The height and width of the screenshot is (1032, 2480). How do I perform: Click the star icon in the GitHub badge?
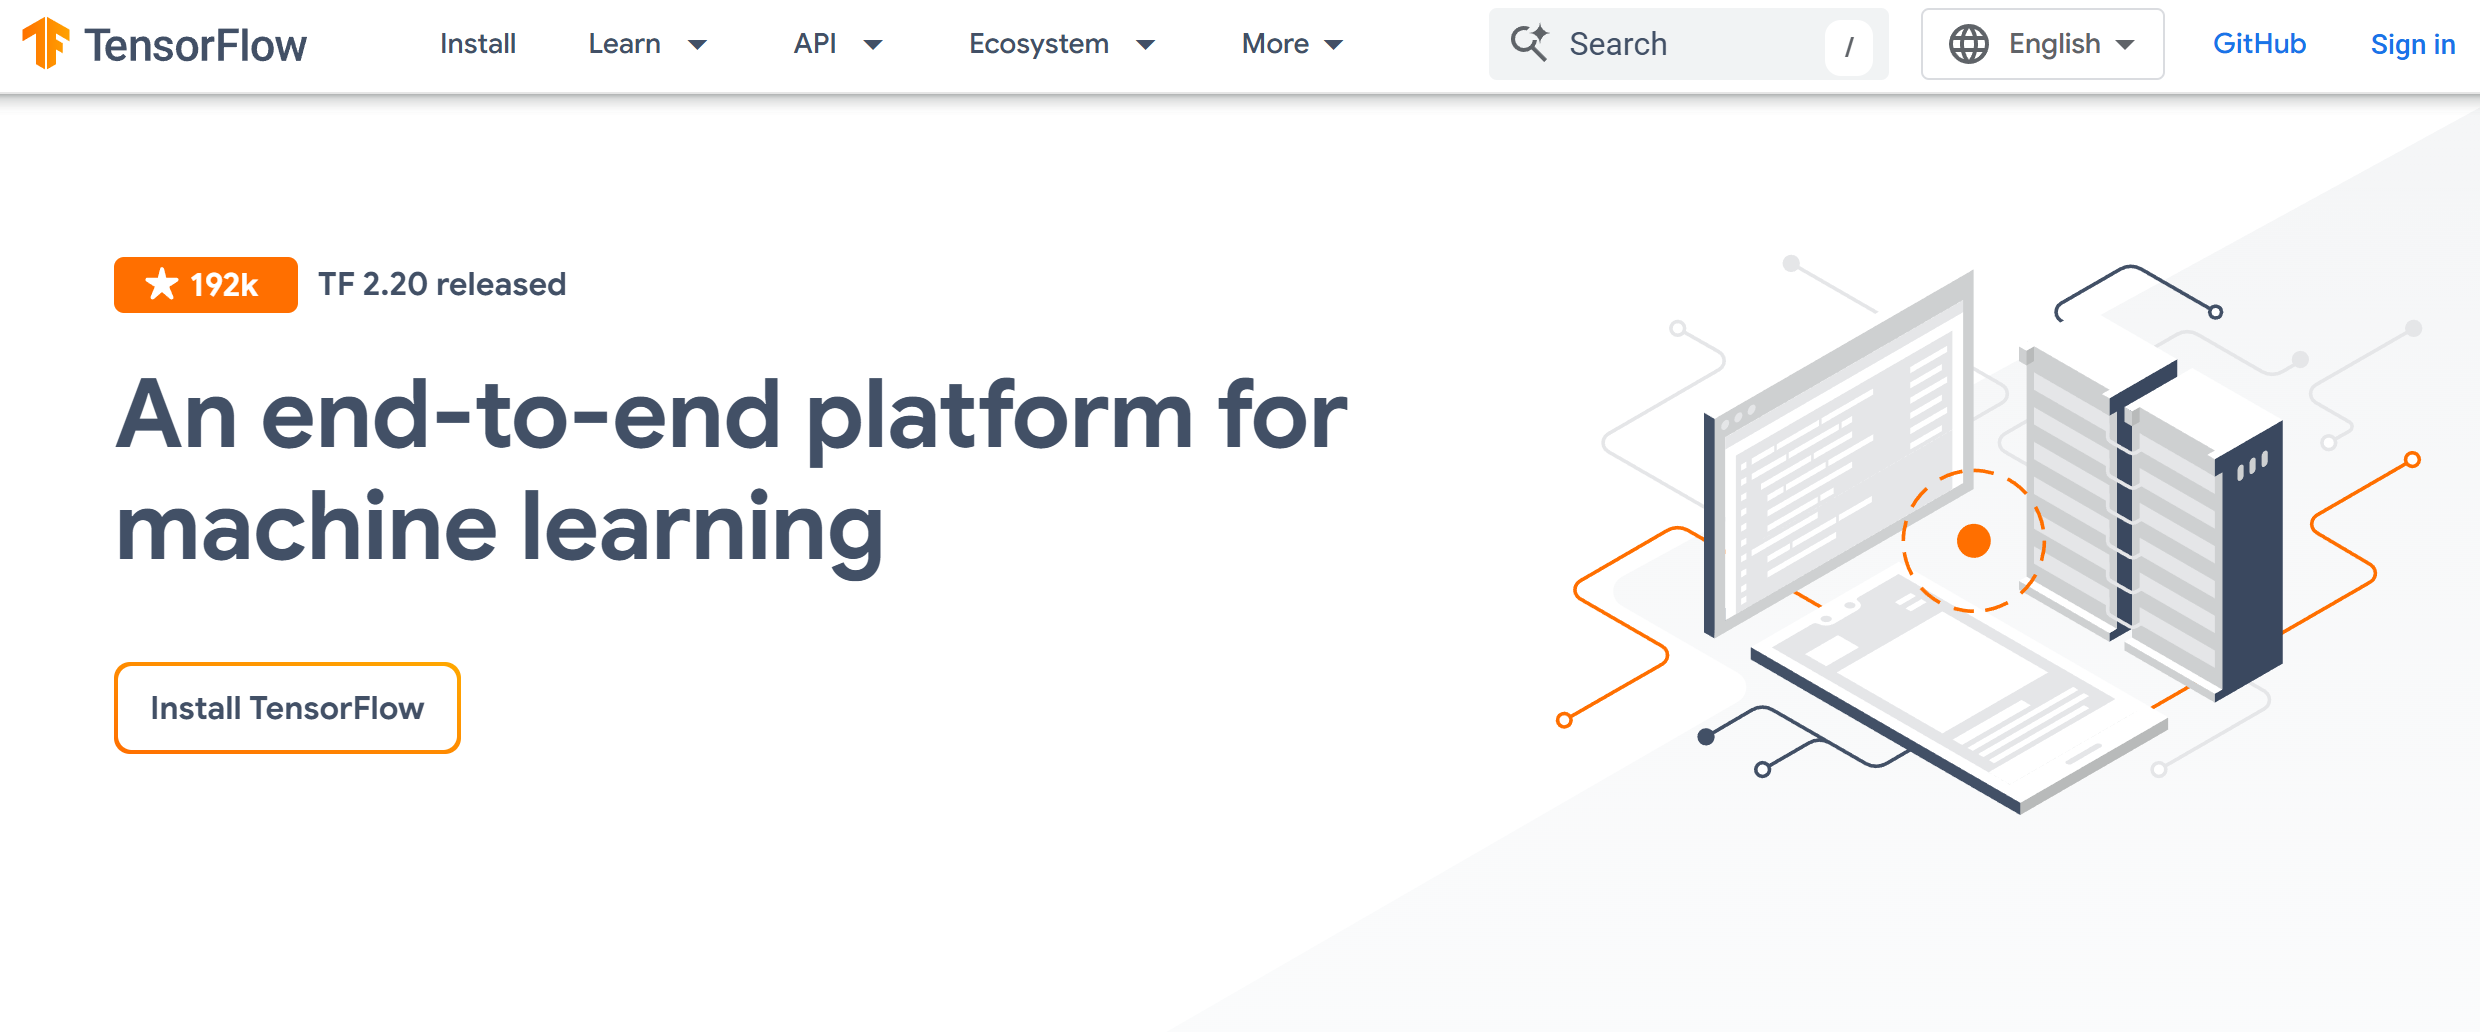[162, 285]
